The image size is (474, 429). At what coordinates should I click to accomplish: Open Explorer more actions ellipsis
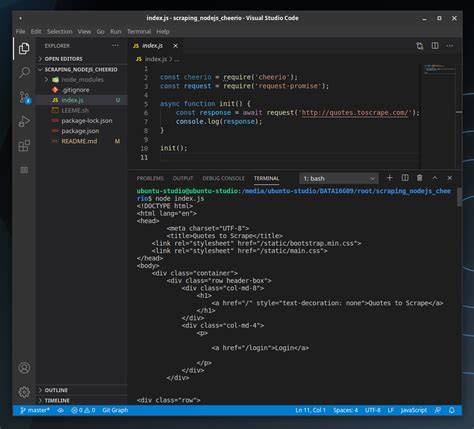pos(115,45)
